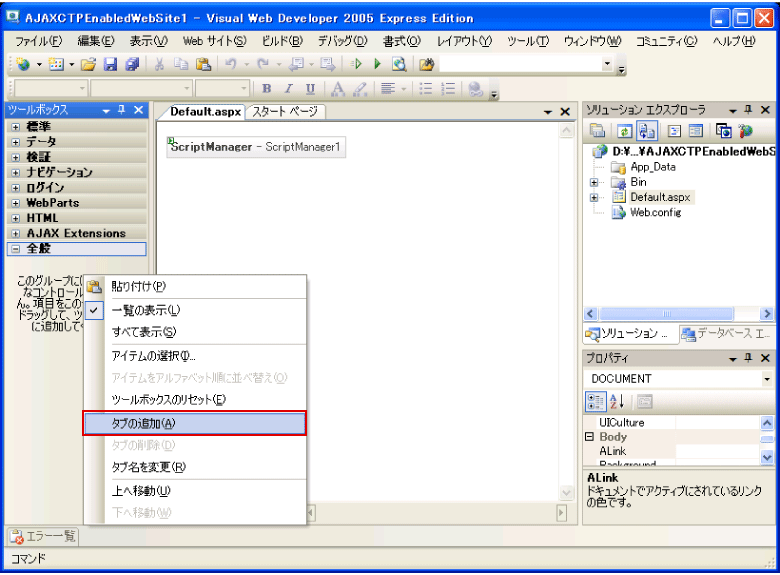Select App_Data folder in Solution Explorer
This screenshot has width=780, height=575.
[x=653, y=167]
